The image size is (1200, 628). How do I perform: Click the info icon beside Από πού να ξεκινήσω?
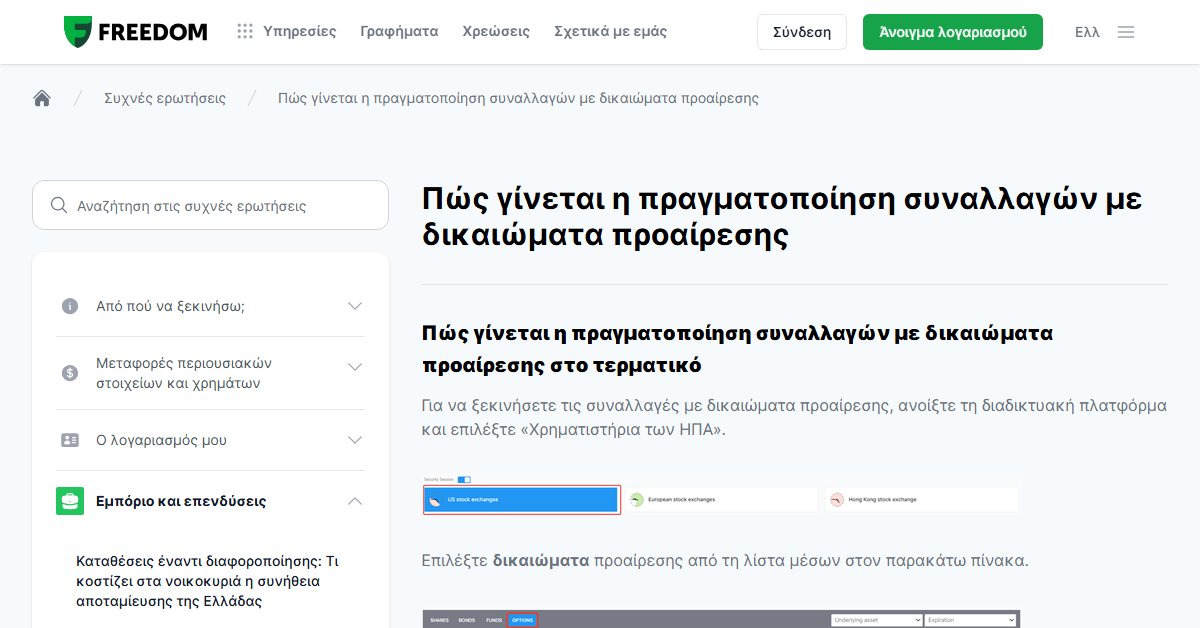[69, 306]
